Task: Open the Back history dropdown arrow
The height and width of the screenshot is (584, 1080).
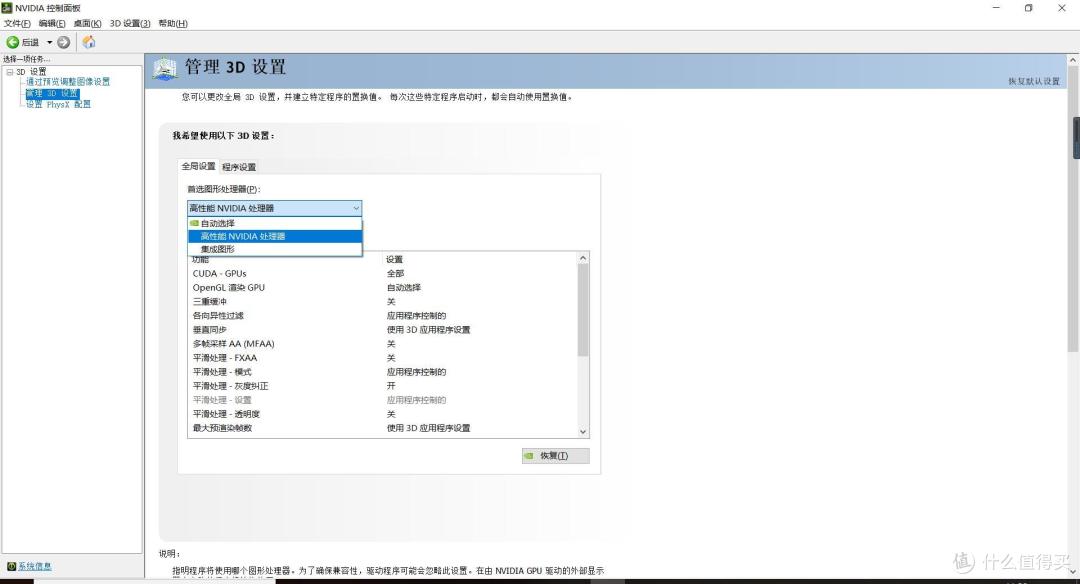Action: click(x=50, y=43)
